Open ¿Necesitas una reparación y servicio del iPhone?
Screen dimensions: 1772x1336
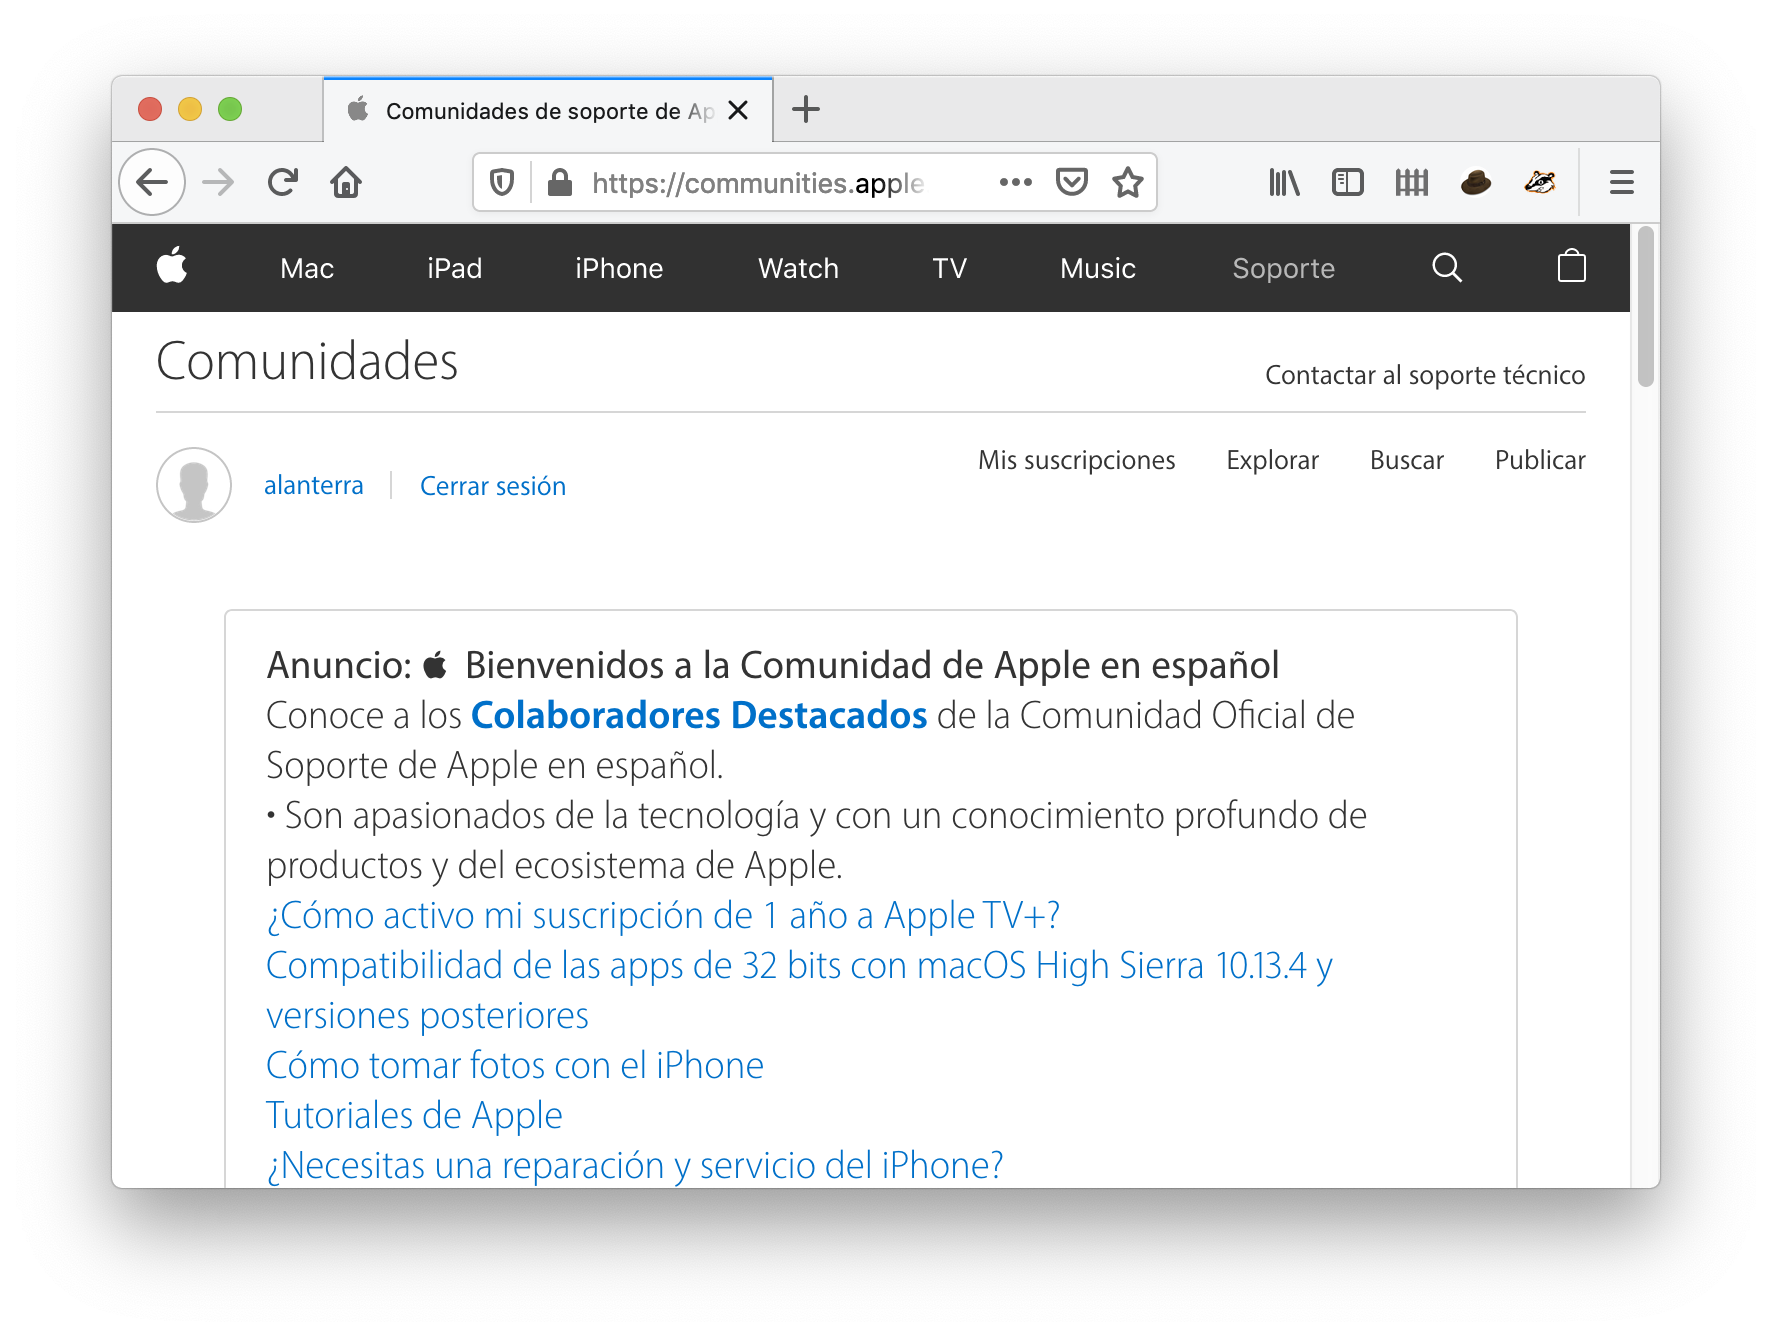coord(635,1165)
